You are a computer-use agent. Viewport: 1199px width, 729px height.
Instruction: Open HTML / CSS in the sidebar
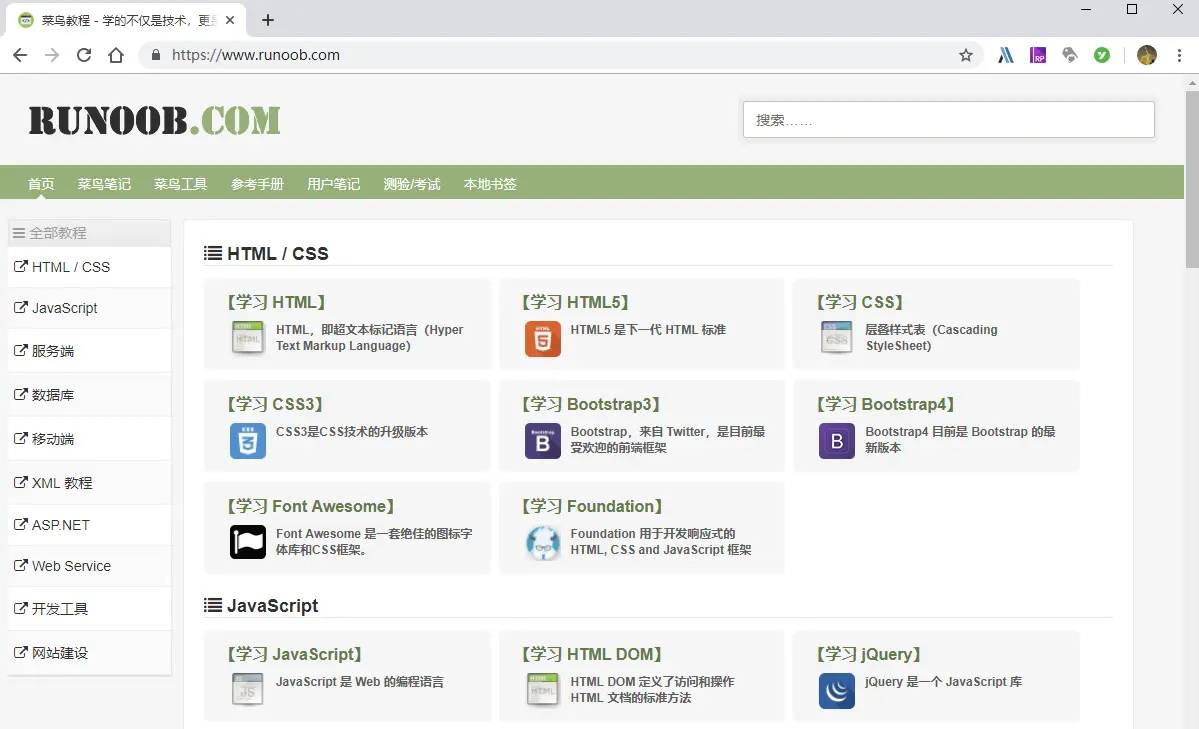tap(89, 267)
